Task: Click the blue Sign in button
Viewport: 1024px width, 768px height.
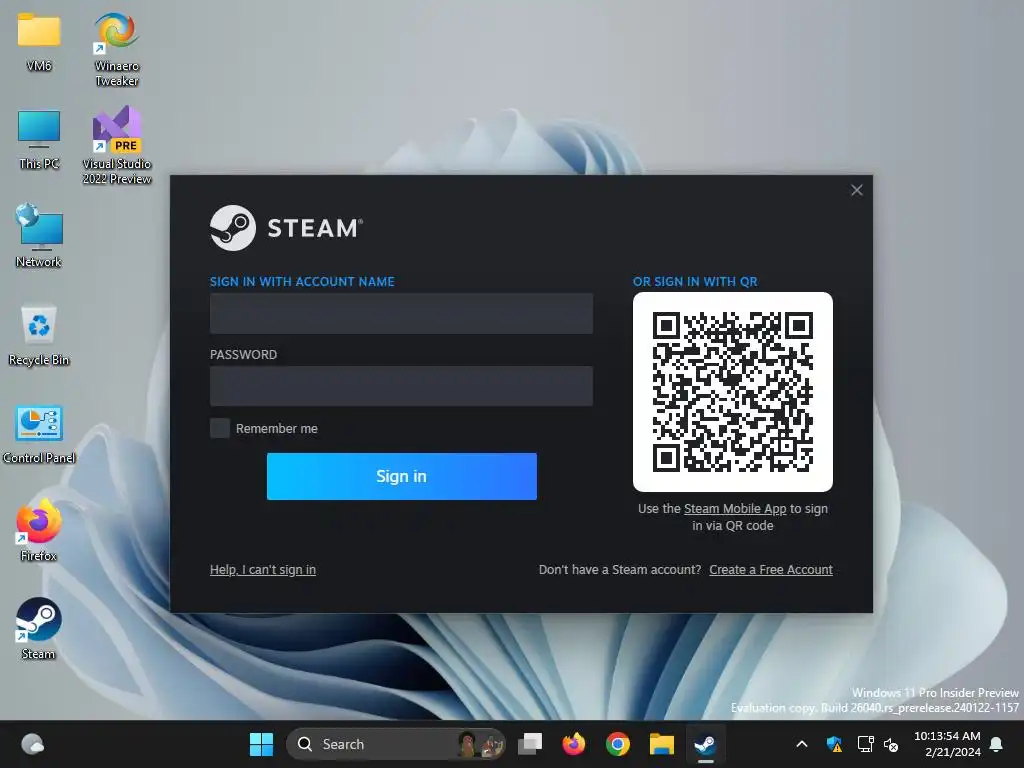Action: 402,476
